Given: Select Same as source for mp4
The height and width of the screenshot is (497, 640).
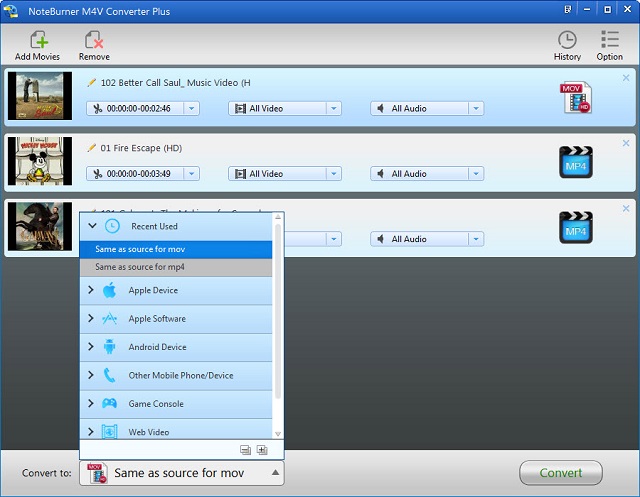Looking at the screenshot, I should (176, 267).
